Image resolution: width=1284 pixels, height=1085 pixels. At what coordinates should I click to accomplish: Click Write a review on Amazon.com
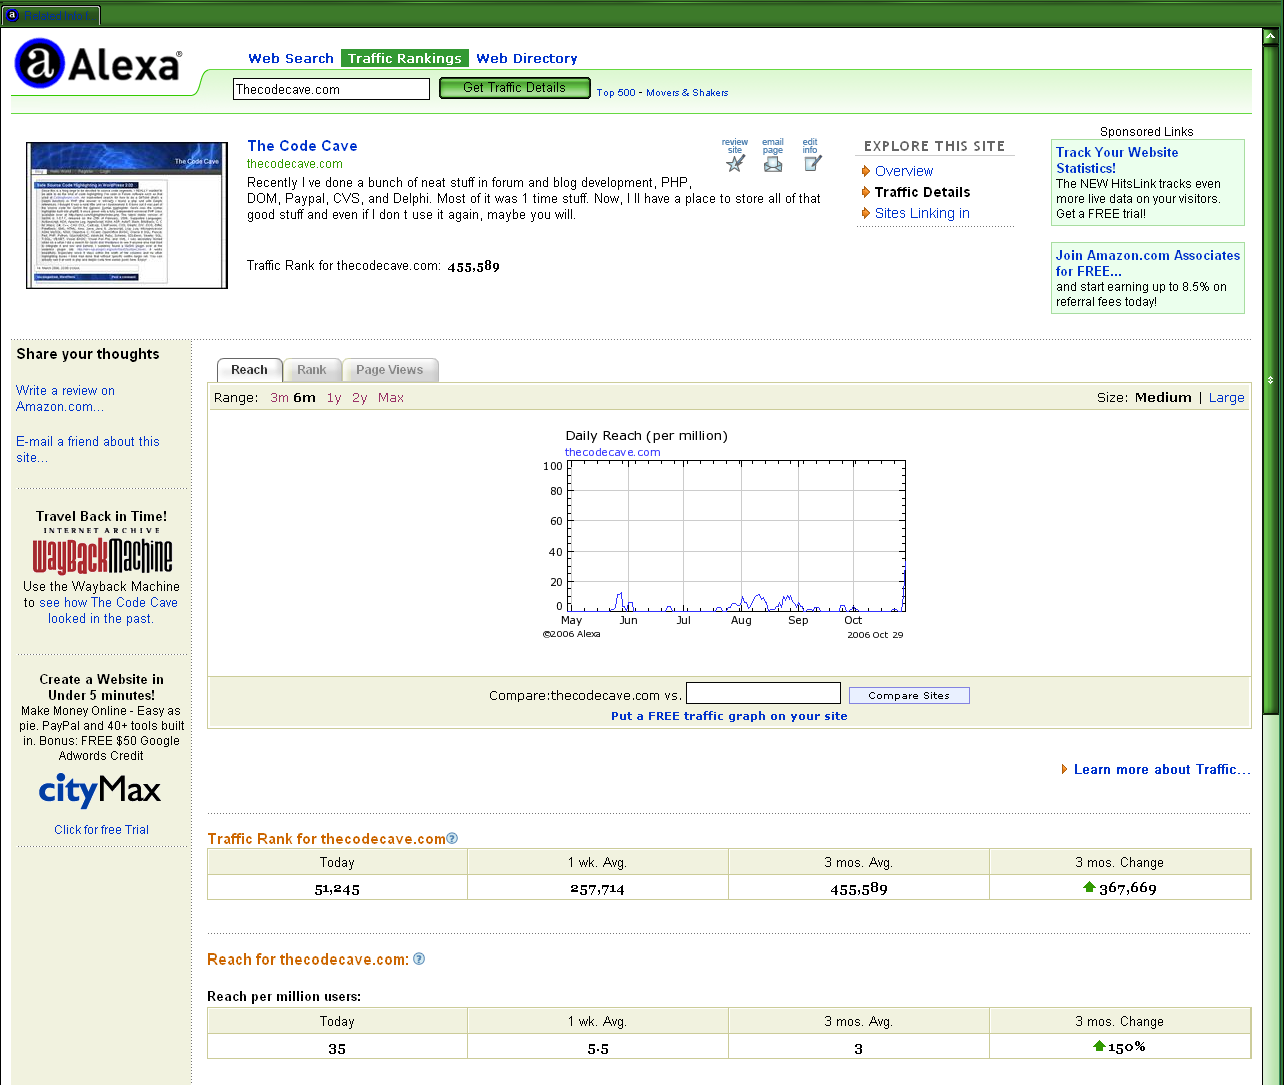65,398
